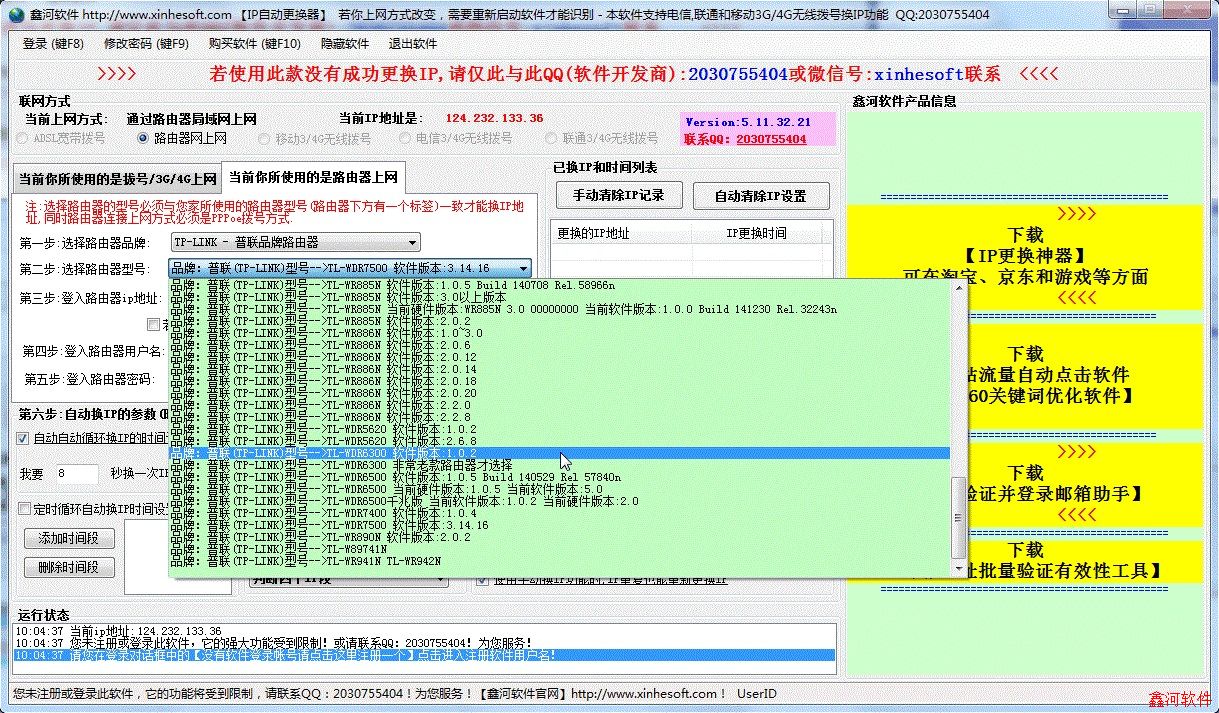The height and width of the screenshot is (713, 1219).
Task: Choose TL-WR886N 软件版本 2.0.6
Action: tap(560, 345)
